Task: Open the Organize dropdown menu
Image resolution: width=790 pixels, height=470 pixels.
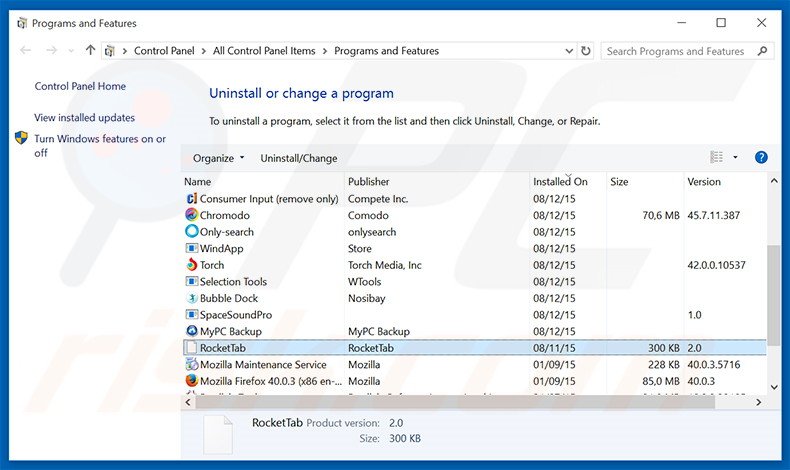Action: pyautogui.click(x=218, y=158)
